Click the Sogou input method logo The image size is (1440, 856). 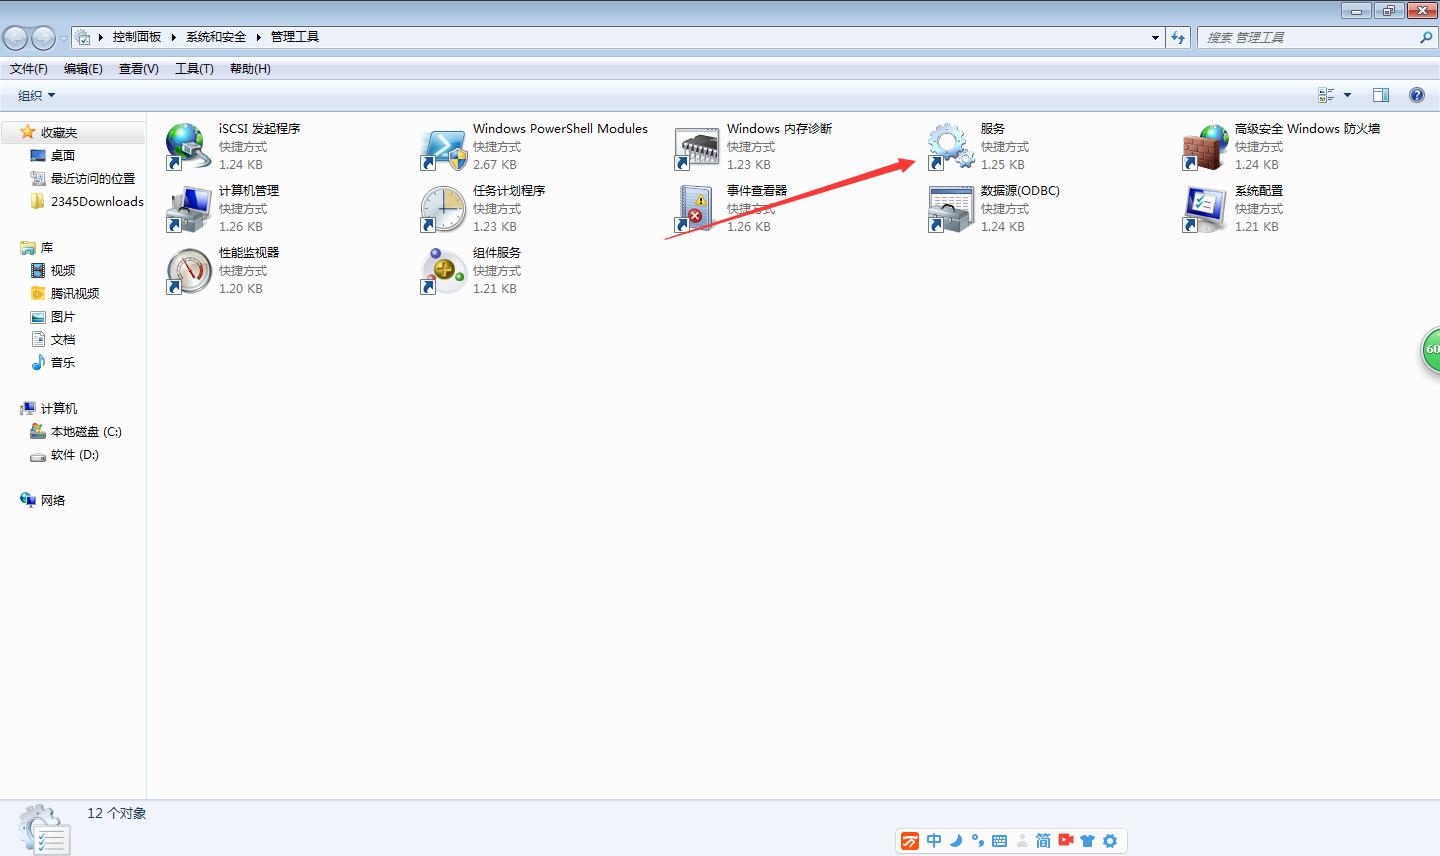[910, 841]
